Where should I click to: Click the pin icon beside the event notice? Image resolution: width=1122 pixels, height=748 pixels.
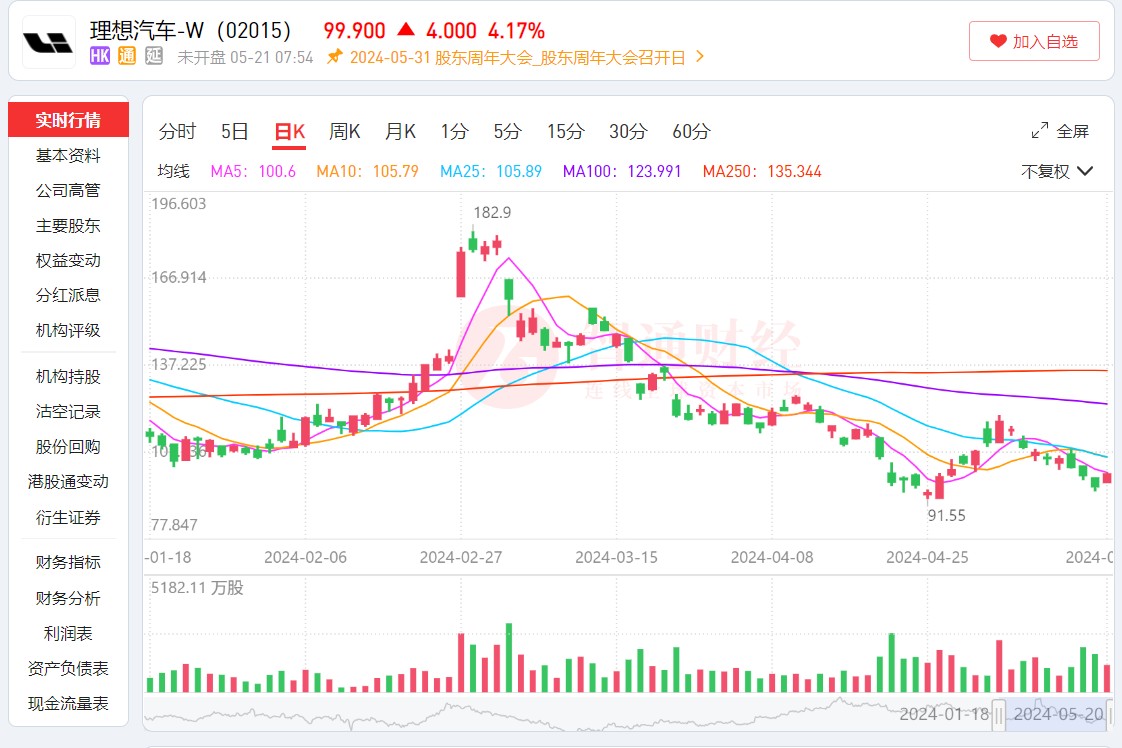click(335, 57)
